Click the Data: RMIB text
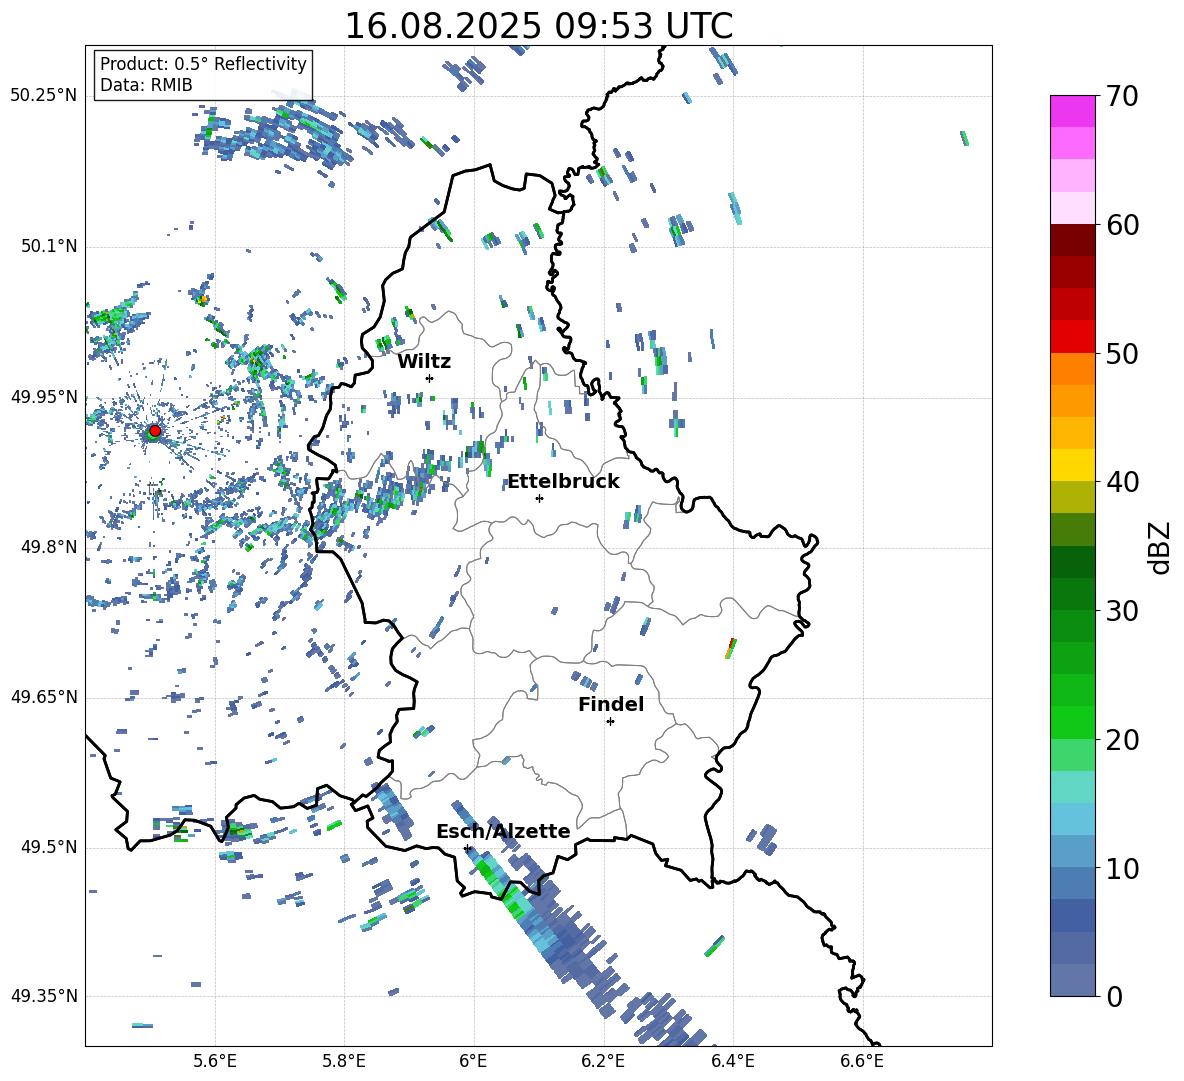The height and width of the screenshot is (1081, 1184). click(x=146, y=85)
